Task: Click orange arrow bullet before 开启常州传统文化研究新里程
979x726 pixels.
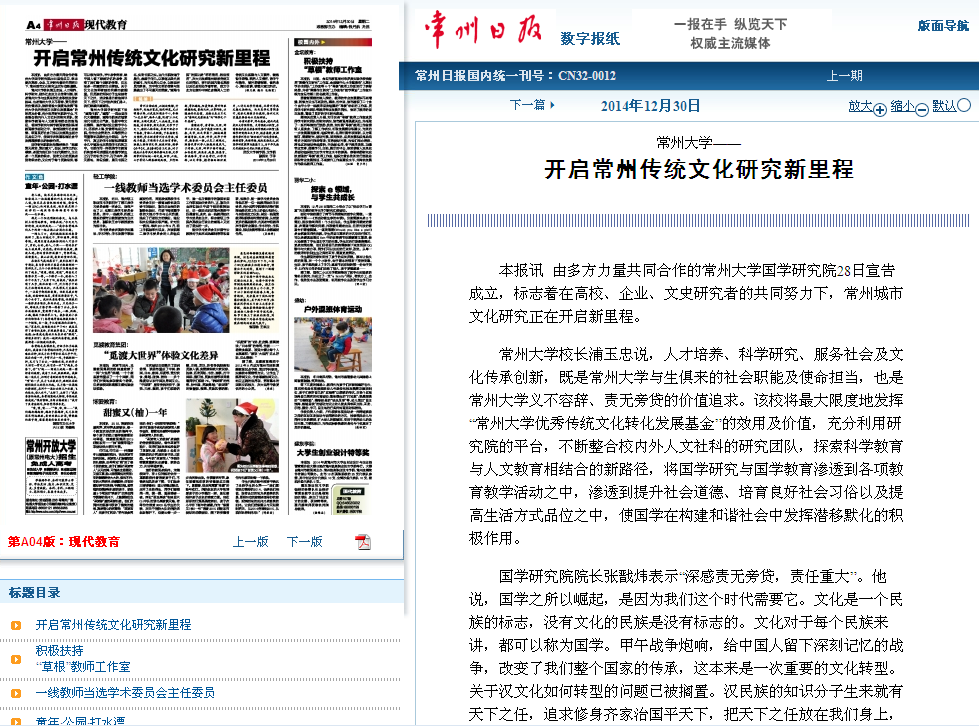Action: point(16,626)
